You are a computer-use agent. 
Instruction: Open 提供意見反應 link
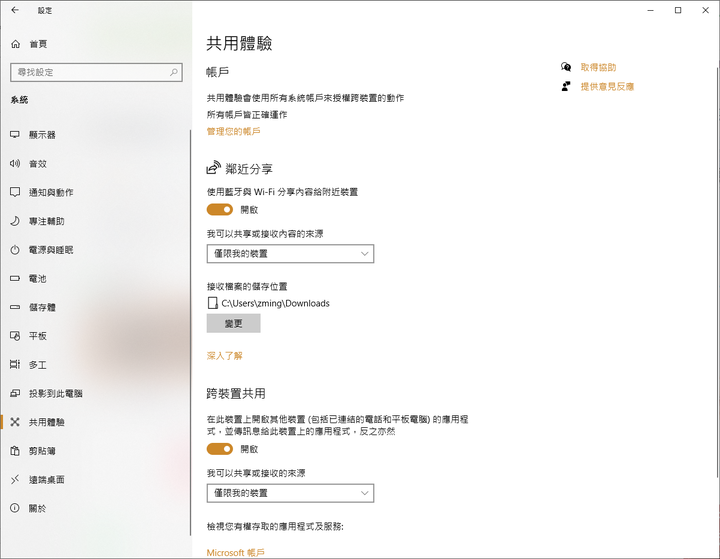607,86
